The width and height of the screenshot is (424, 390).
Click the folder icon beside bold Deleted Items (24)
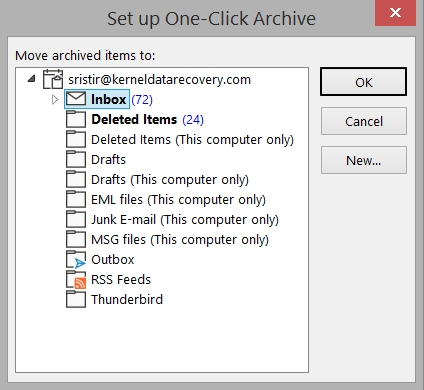(76, 119)
